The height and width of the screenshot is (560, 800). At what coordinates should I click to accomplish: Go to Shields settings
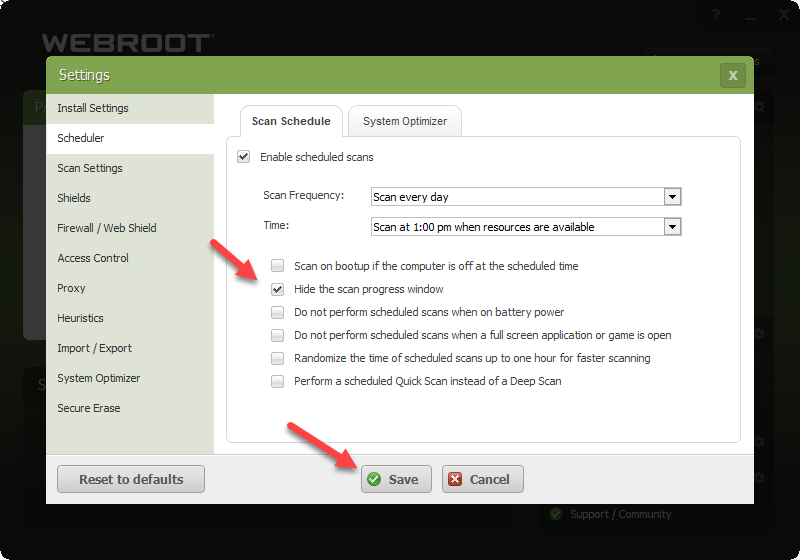coord(130,198)
